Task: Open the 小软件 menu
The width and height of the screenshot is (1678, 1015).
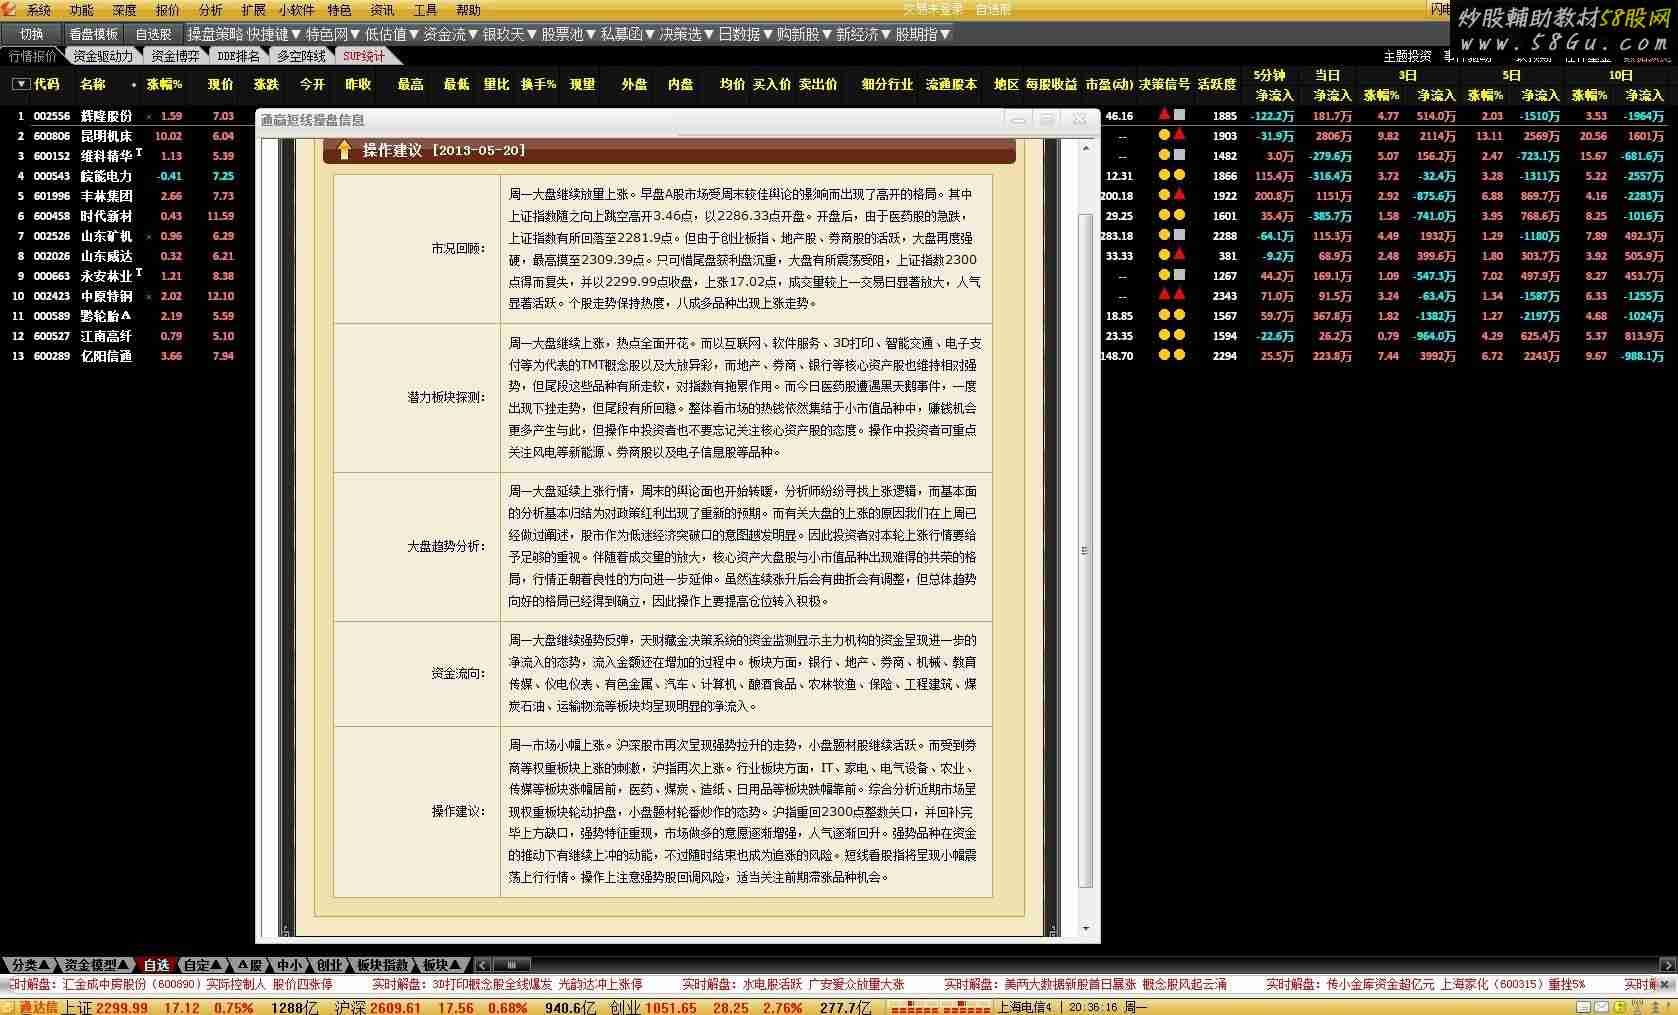Action: coord(297,10)
